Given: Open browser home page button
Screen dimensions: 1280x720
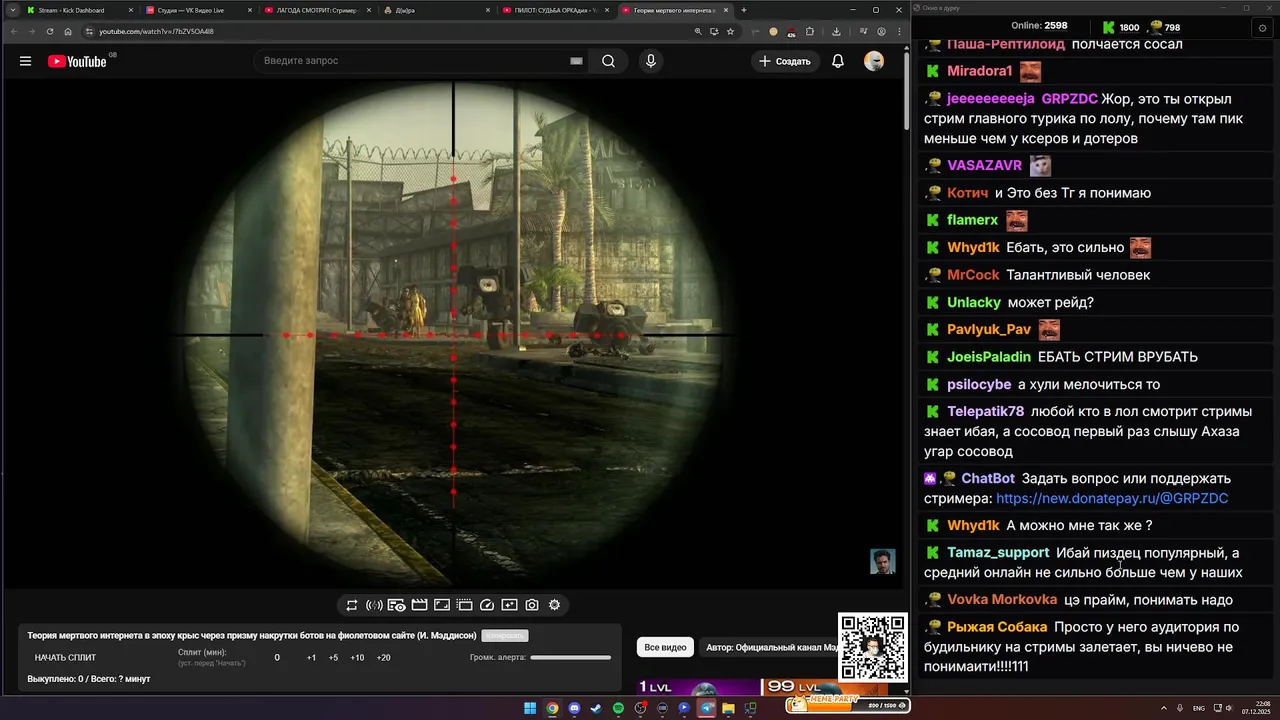Looking at the screenshot, I should click(x=68, y=31).
